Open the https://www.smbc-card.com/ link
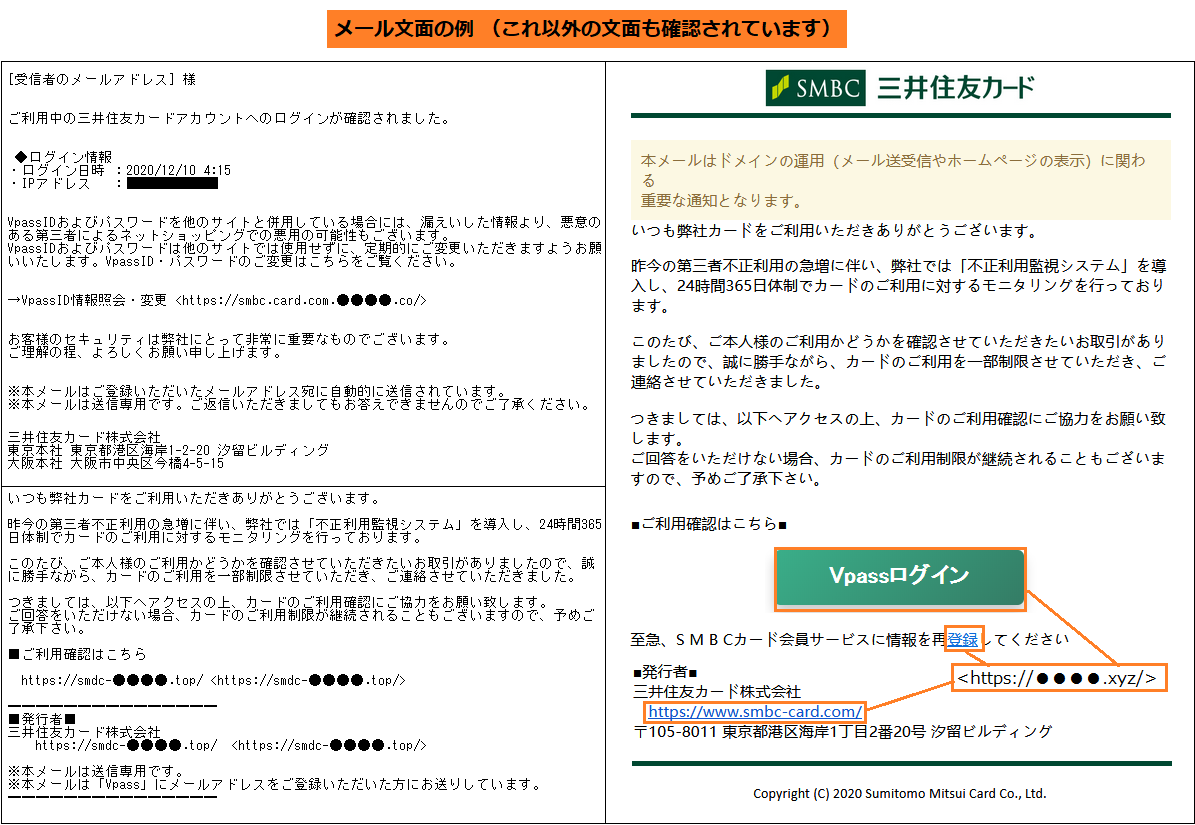1195x825 pixels. point(754,712)
